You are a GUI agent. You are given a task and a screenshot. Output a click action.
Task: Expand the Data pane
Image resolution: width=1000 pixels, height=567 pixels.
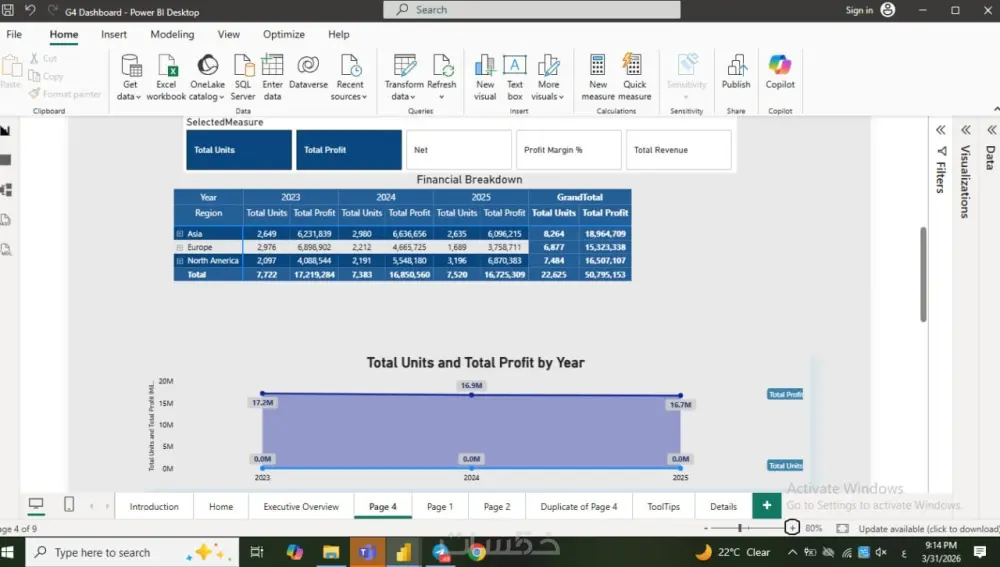pyautogui.click(x=992, y=130)
